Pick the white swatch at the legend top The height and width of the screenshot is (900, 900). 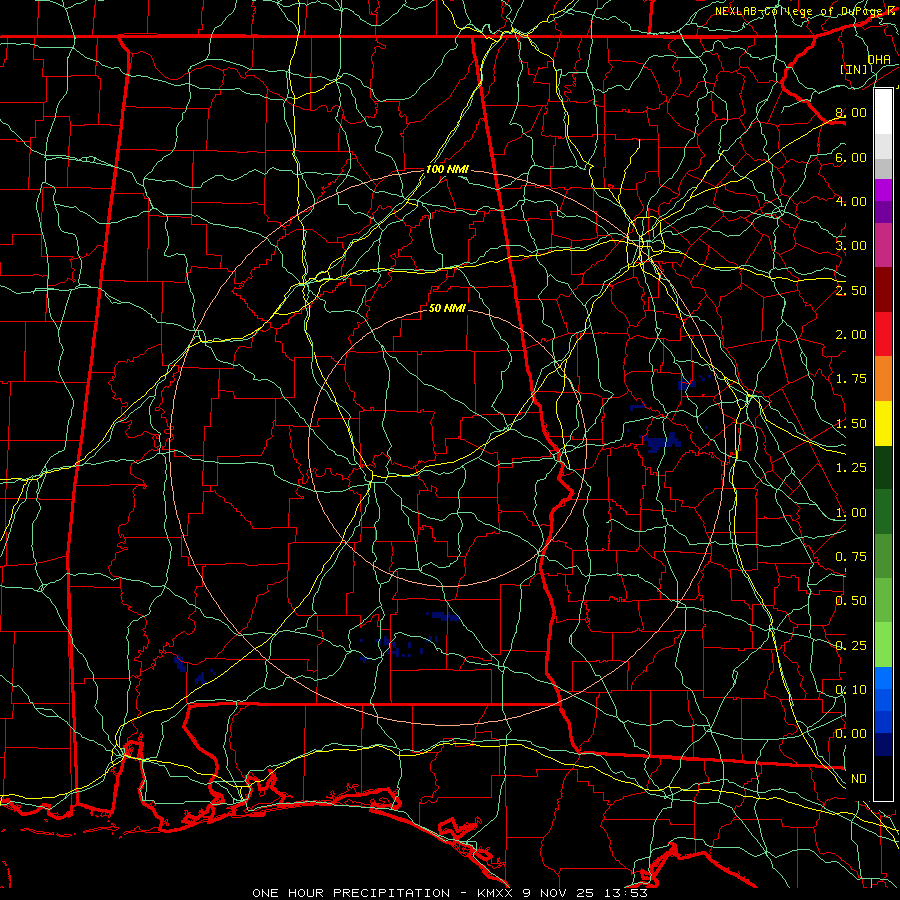pos(883,112)
